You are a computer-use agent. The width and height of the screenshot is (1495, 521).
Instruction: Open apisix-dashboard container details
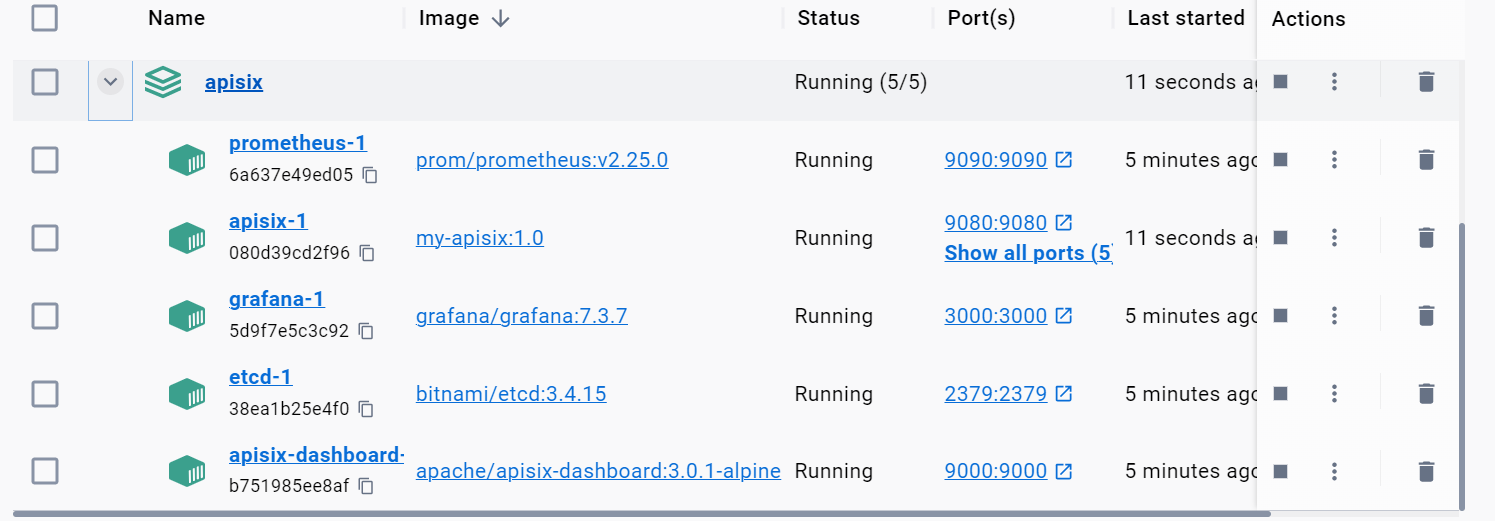click(316, 455)
